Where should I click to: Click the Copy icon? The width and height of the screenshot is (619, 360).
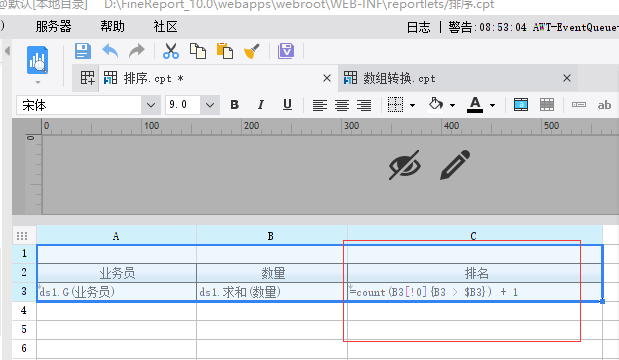(198, 51)
